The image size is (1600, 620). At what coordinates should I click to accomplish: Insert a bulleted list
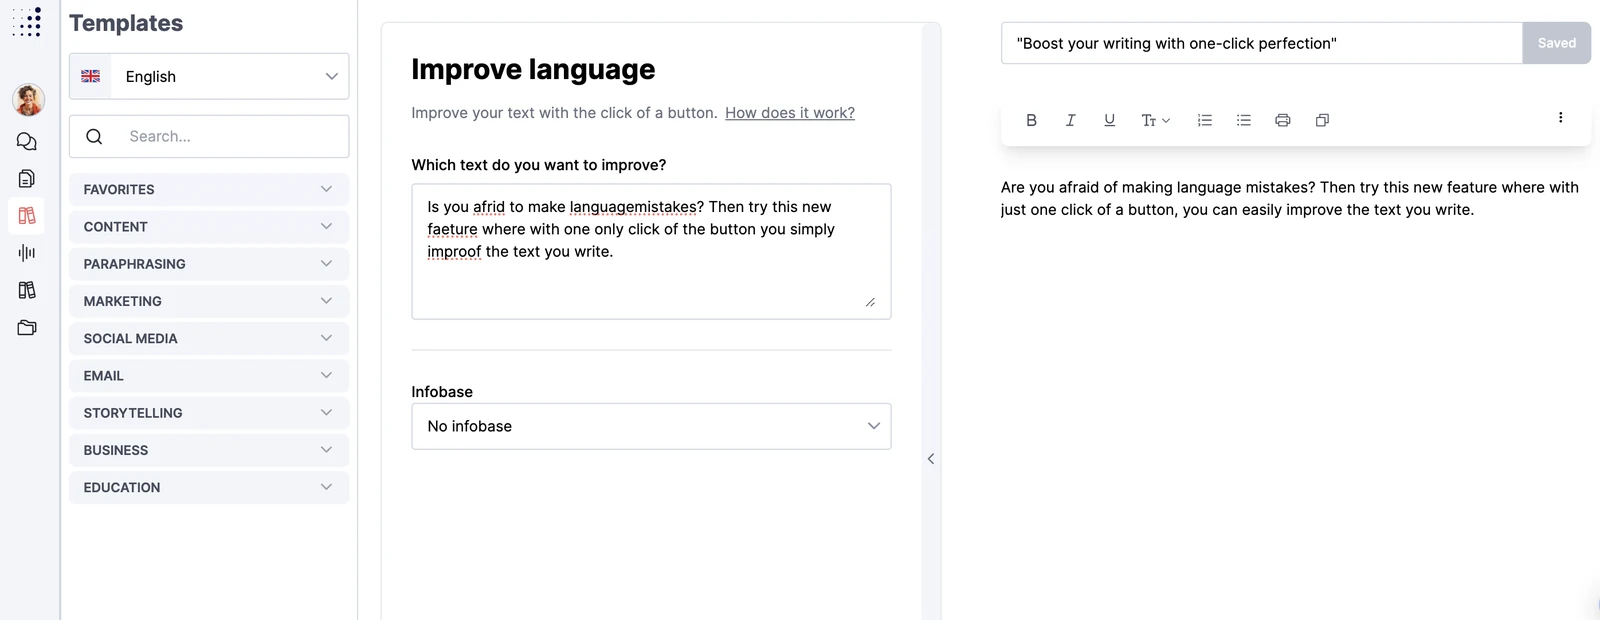1243,120
